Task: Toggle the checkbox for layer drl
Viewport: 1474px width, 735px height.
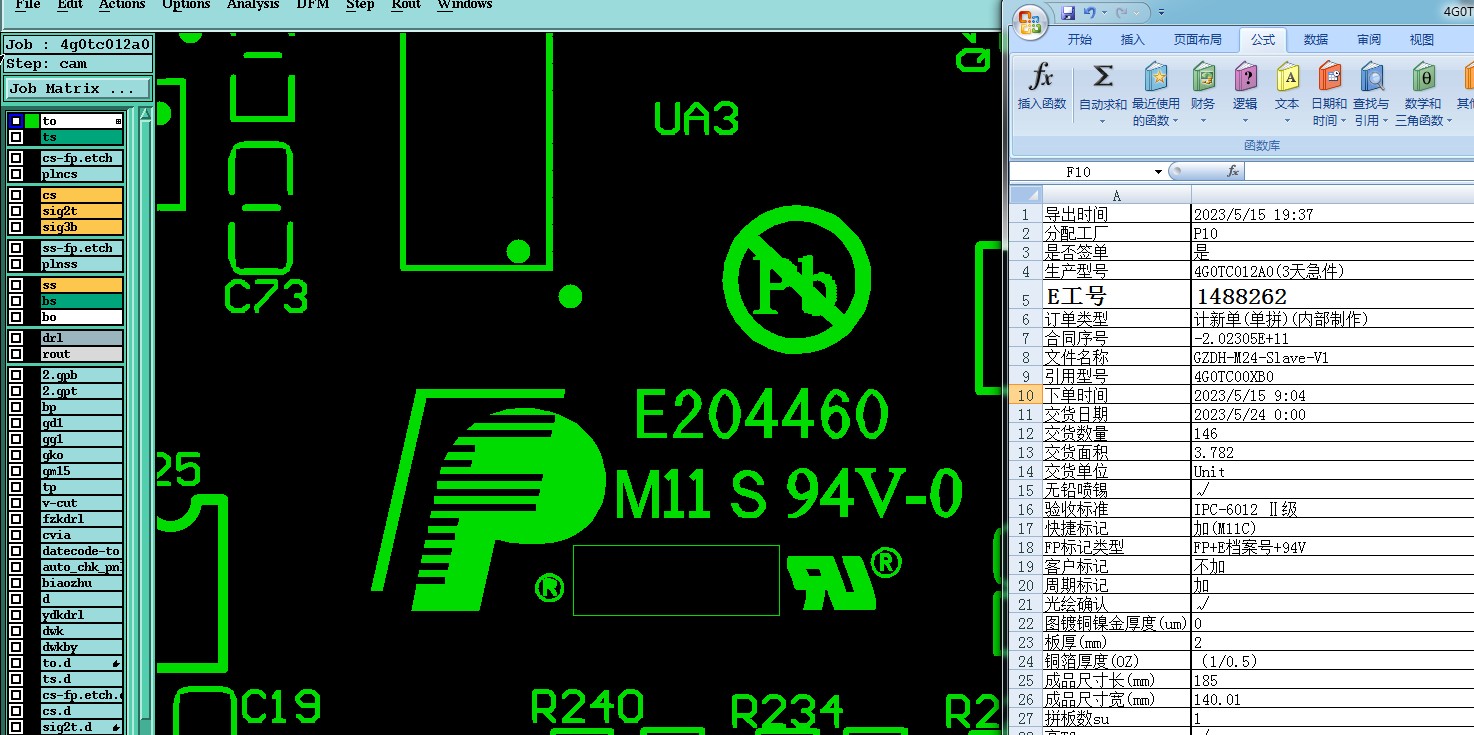Action: [x=16, y=338]
